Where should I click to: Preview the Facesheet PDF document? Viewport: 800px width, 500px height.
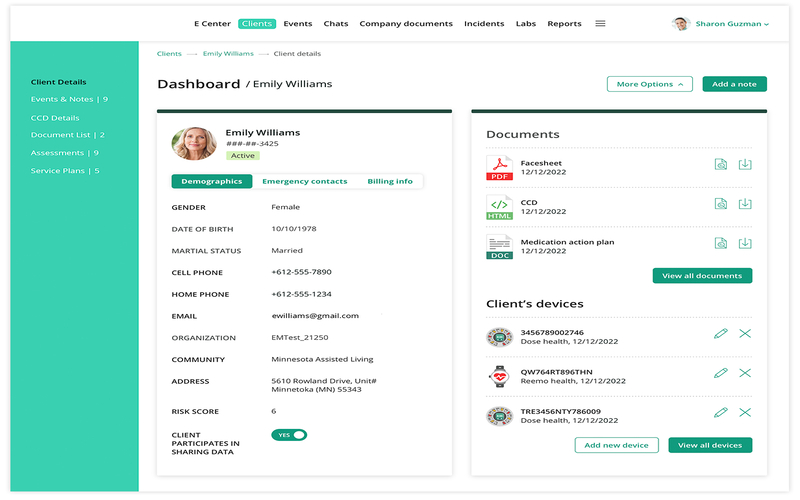(x=720, y=165)
